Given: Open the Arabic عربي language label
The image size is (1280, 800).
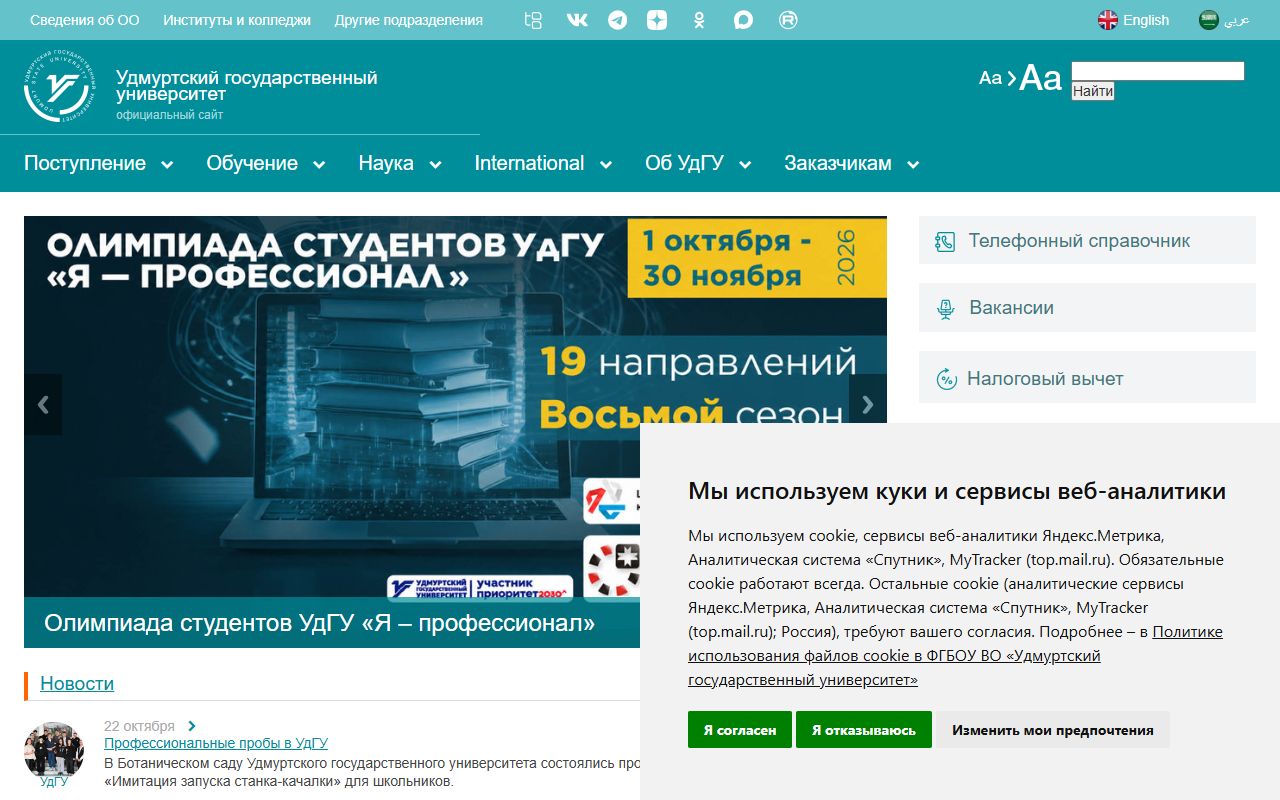Looking at the screenshot, I should (1237, 20).
